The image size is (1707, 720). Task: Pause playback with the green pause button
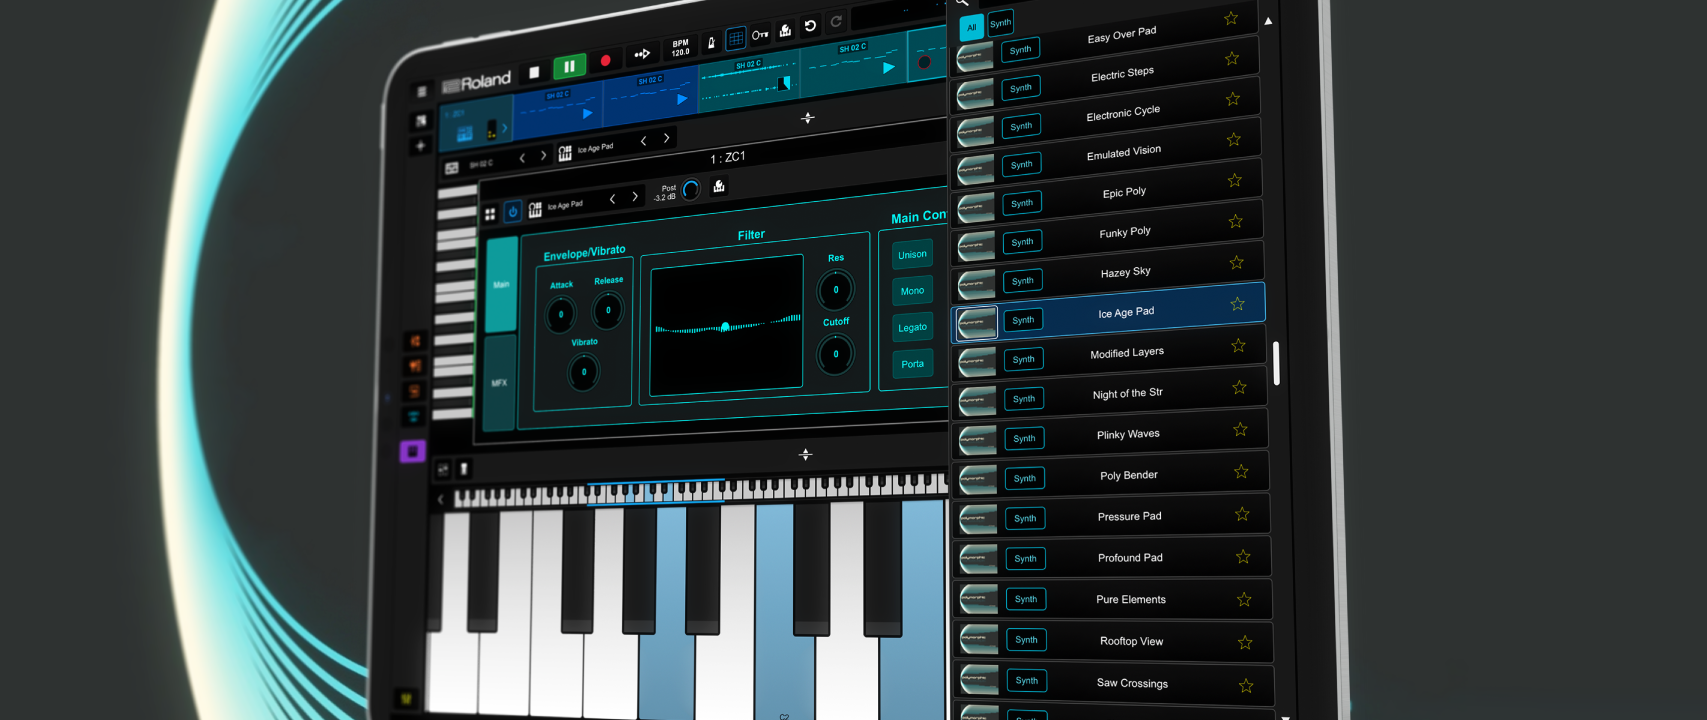pos(569,66)
